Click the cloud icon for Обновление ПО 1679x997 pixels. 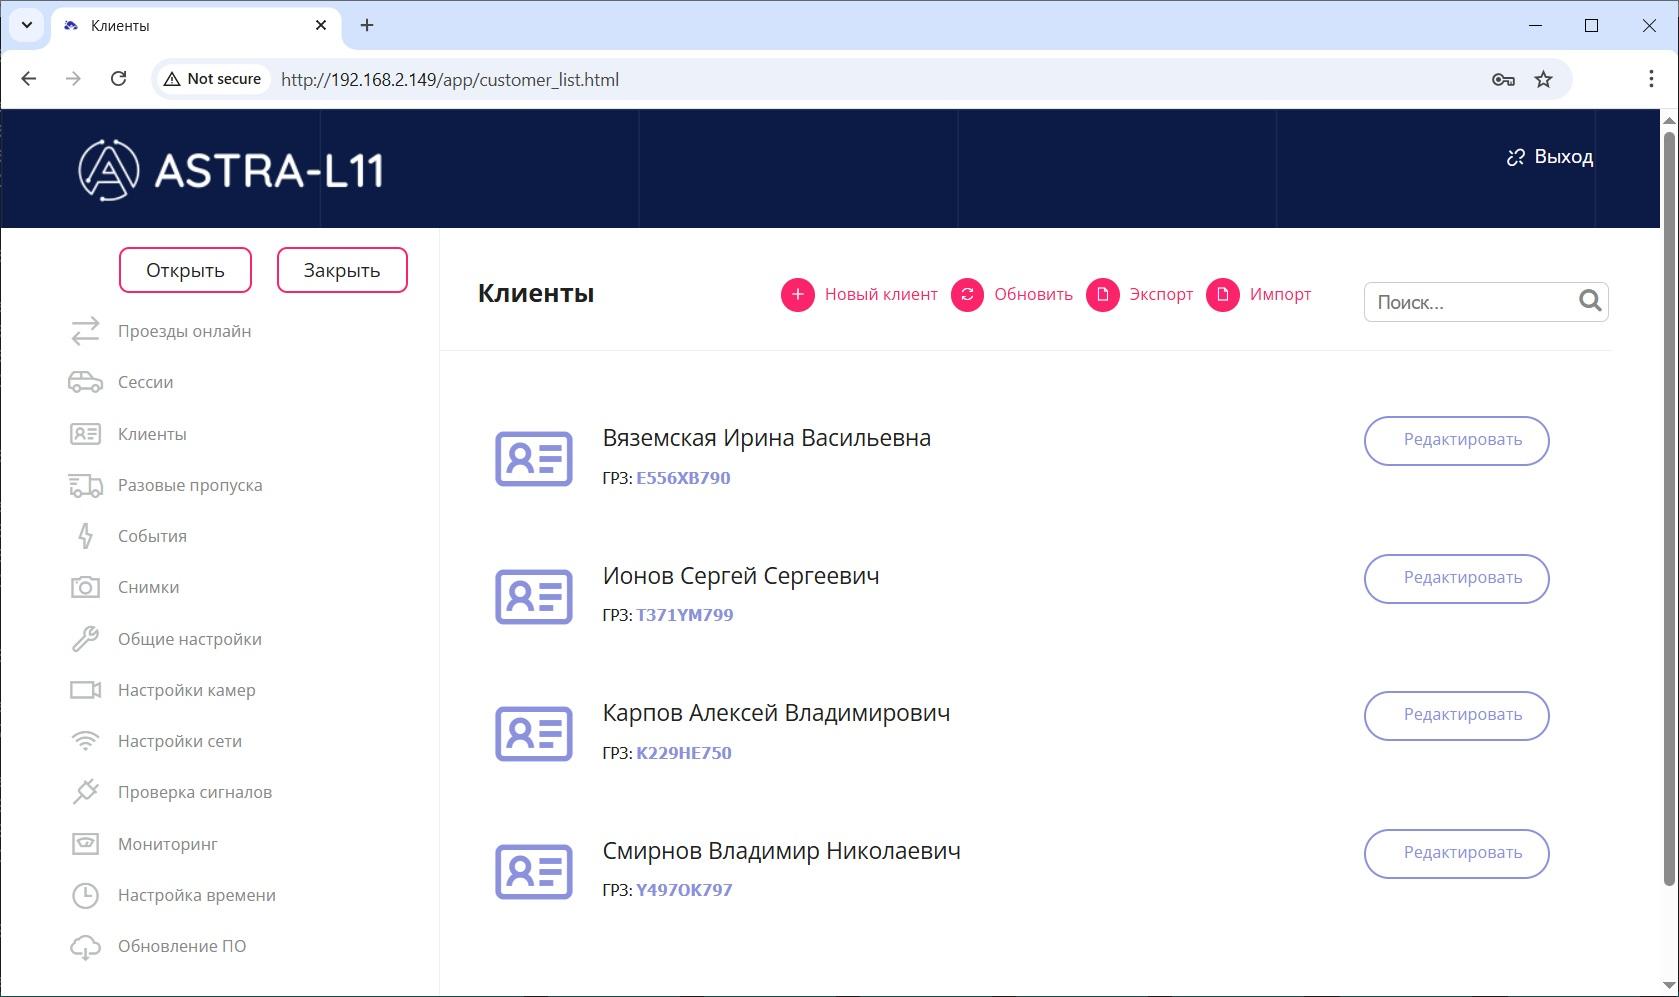[85, 947]
